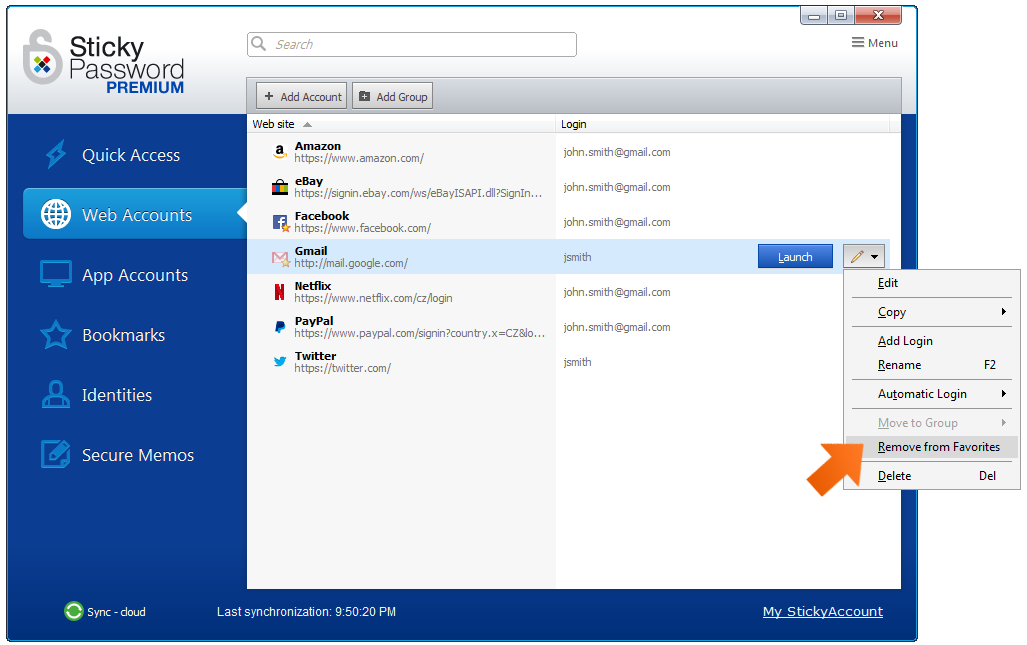Go to the Identities section
Viewport: 1027px width, 645px height.
pyautogui.click(x=117, y=394)
